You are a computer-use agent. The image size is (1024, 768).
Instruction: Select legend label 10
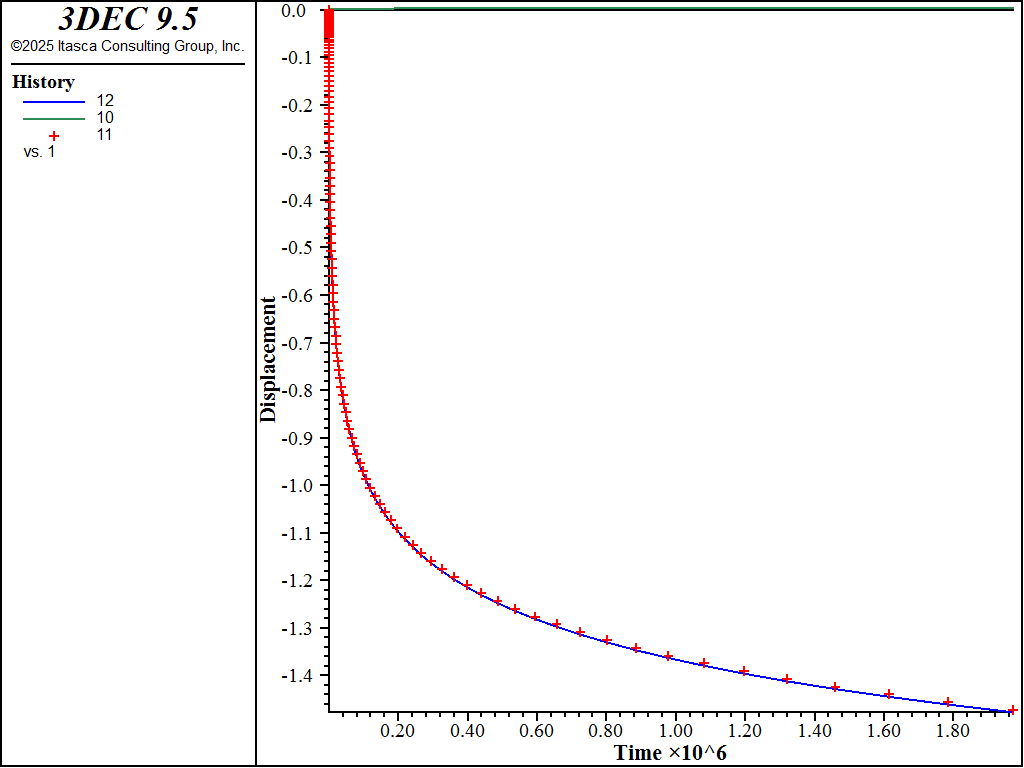point(104,118)
